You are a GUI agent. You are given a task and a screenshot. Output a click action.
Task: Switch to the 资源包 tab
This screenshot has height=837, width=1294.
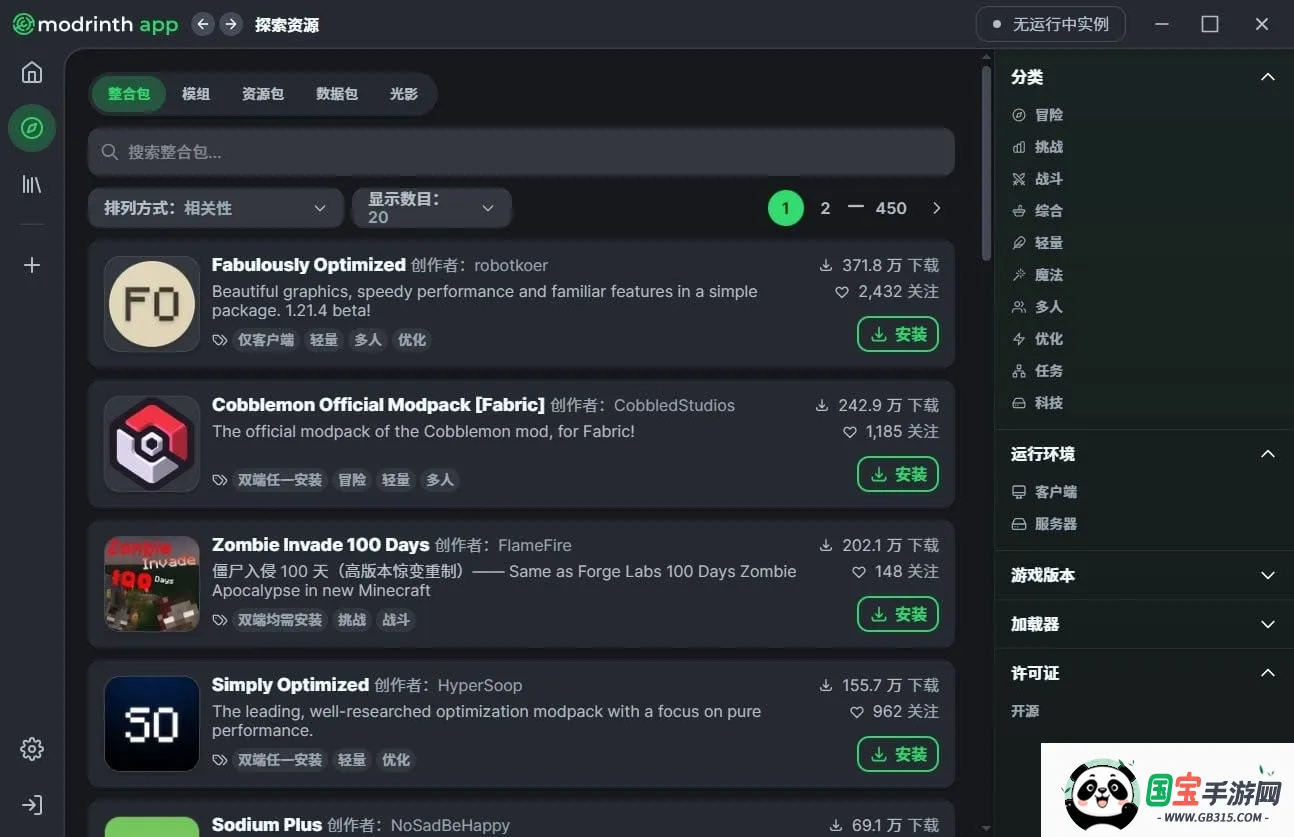pyautogui.click(x=263, y=94)
